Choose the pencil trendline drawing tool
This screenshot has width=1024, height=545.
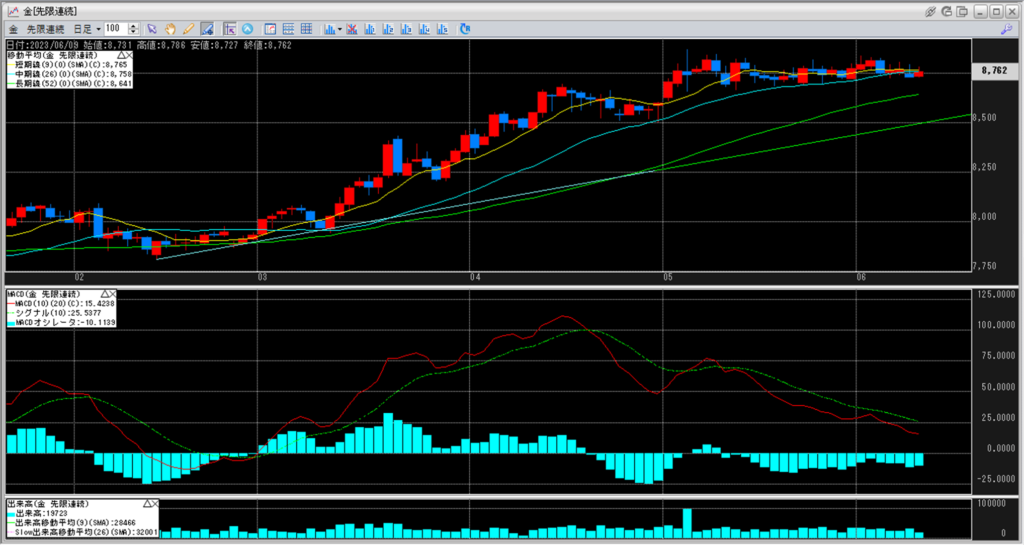tap(188, 29)
